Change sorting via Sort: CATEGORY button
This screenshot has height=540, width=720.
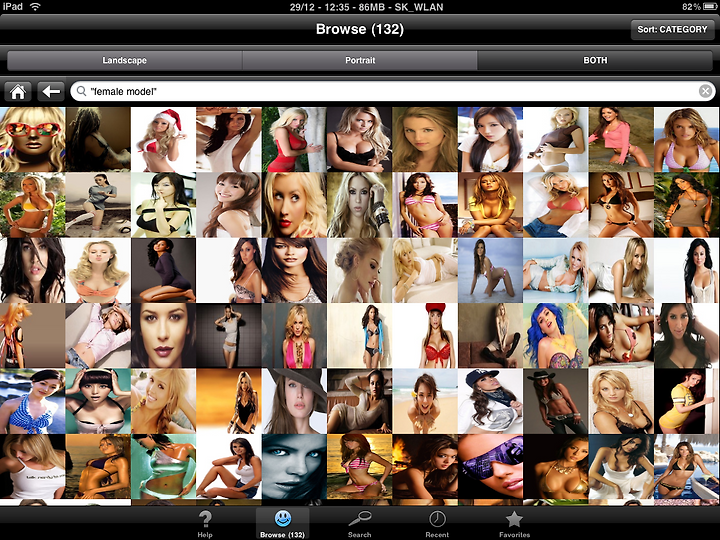(x=672, y=29)
